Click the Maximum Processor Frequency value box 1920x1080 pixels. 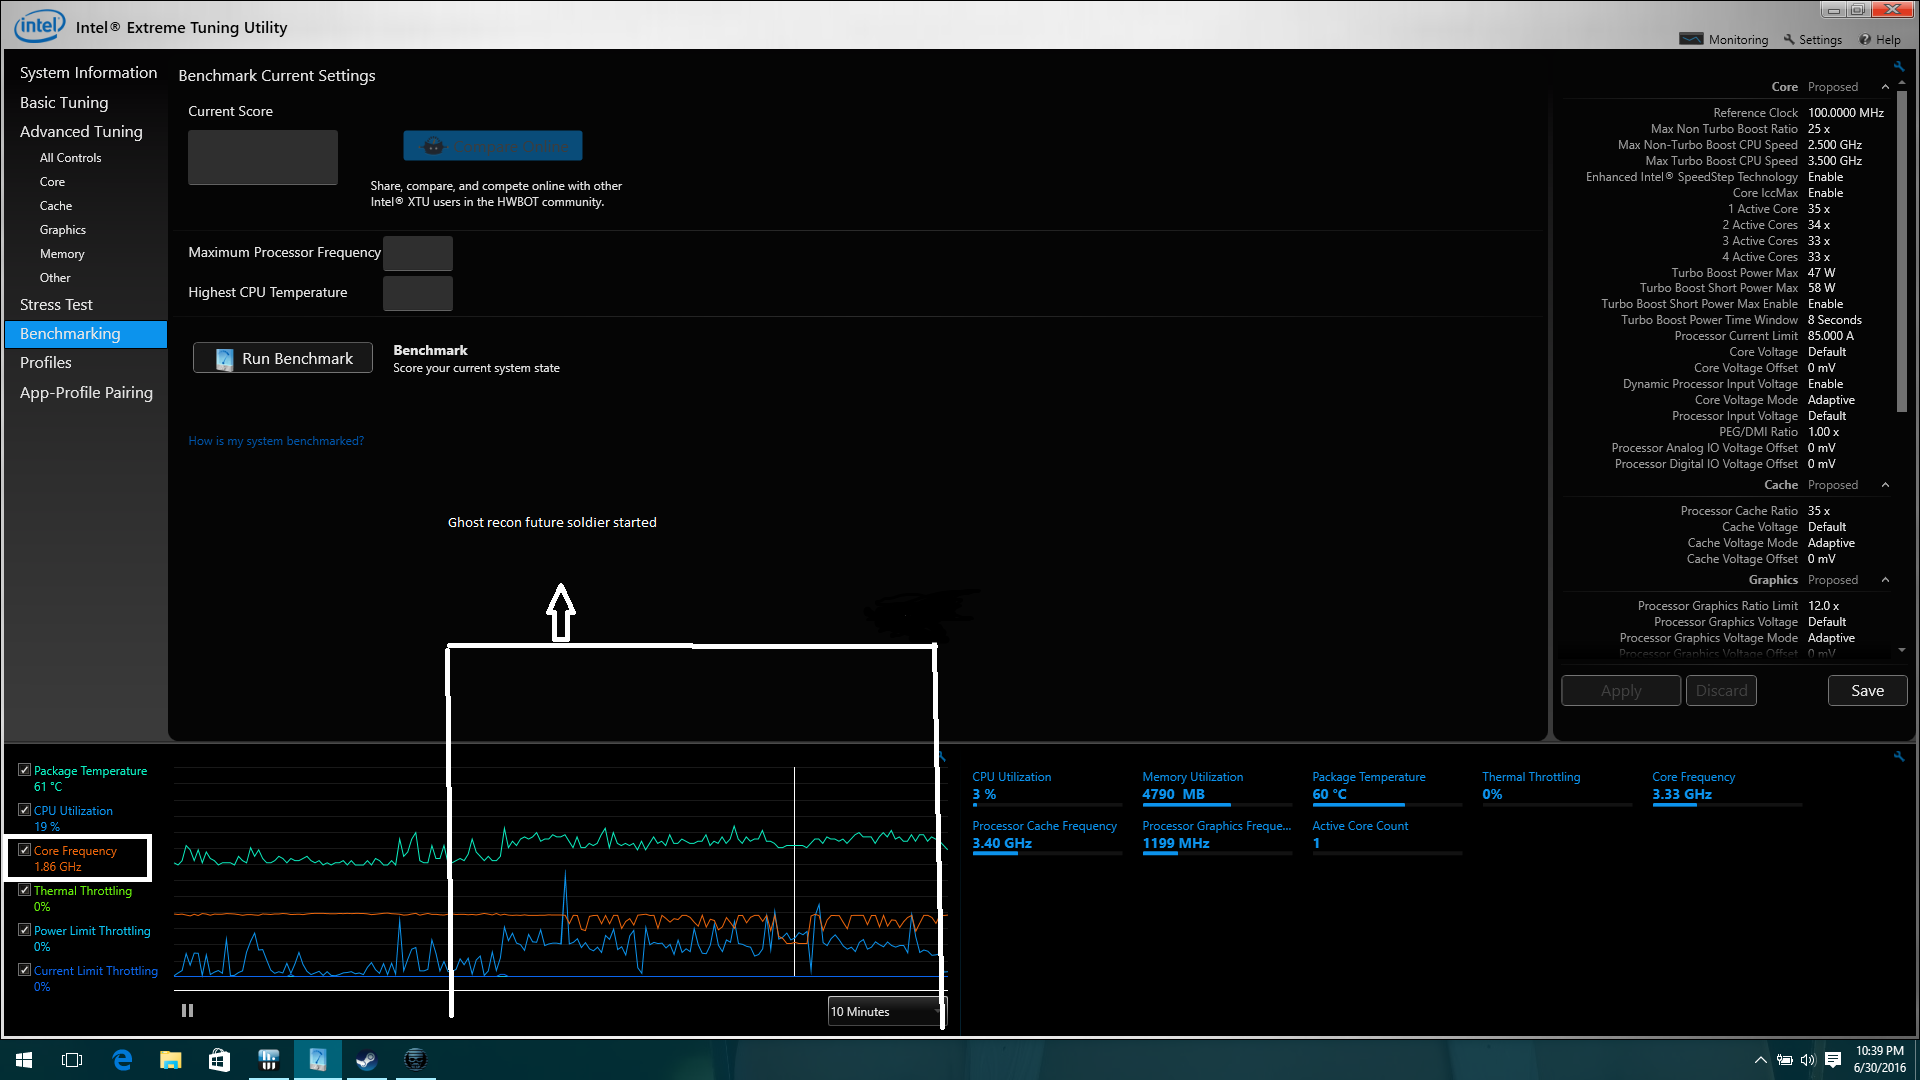pos(418,254)
